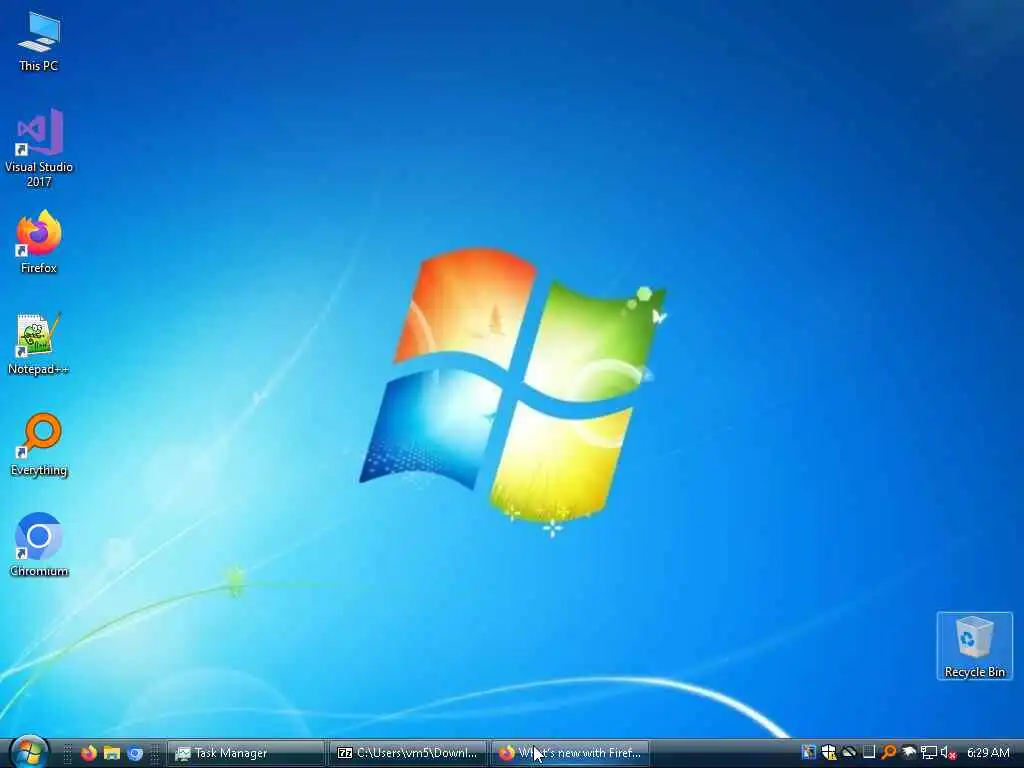The height and width of the screenshot is (768, 1024).
Task: Open muted volume speaker tray icon
Action: 948,752
